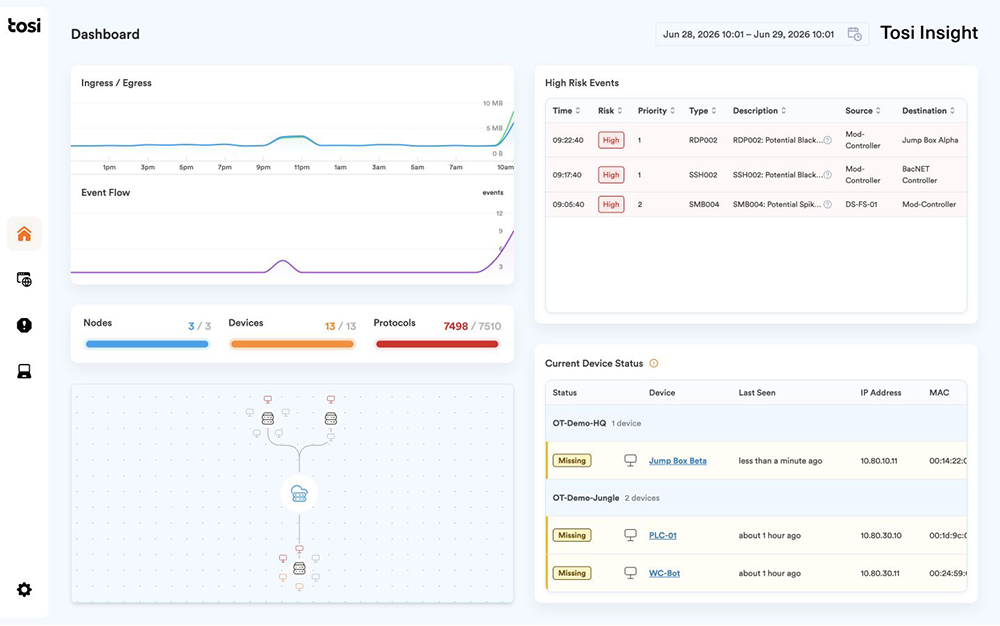The width and height of the screenshot is (1000, 626).
Task: Open the WC-Bot device link
Action: click(x=665, y=573)
